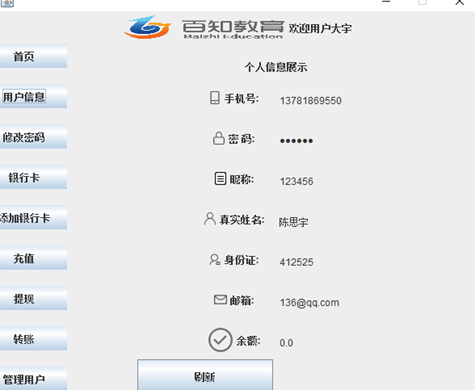Click the 真实姓名 label
475x390 pixels.
(x=242, y=220)
